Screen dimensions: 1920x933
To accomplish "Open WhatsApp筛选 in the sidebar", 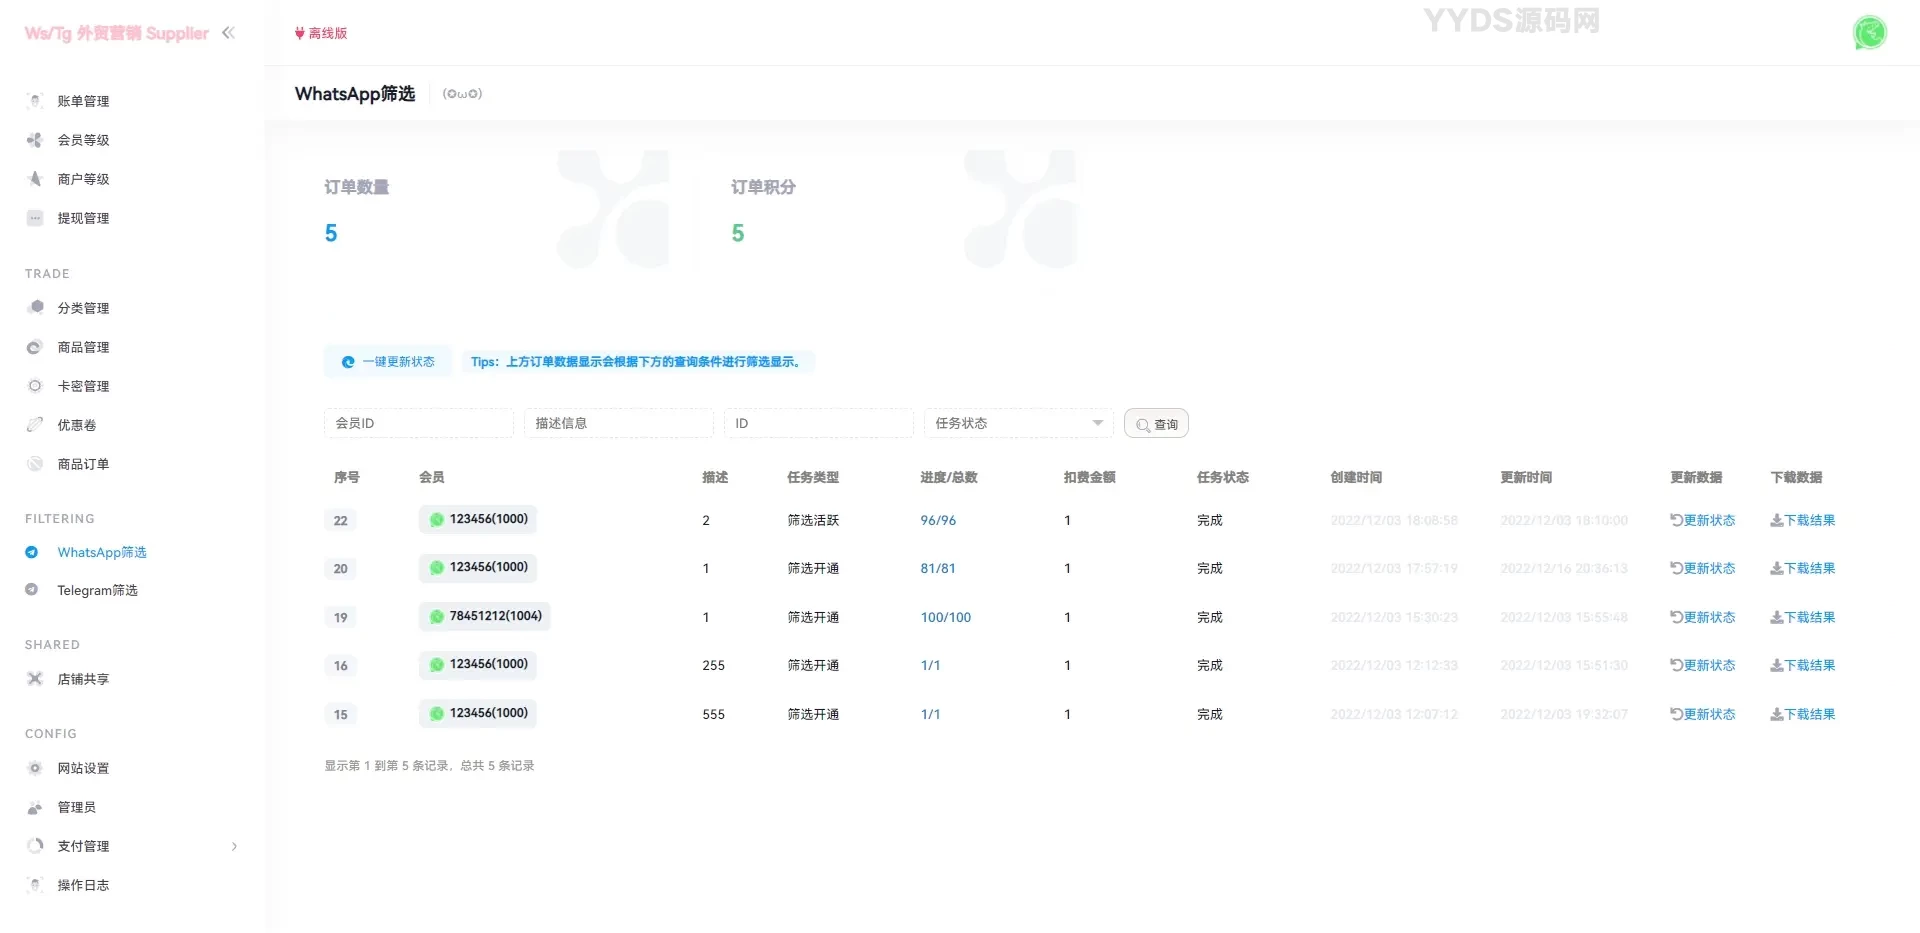I will pyautogui.click(x=101, y=552).
